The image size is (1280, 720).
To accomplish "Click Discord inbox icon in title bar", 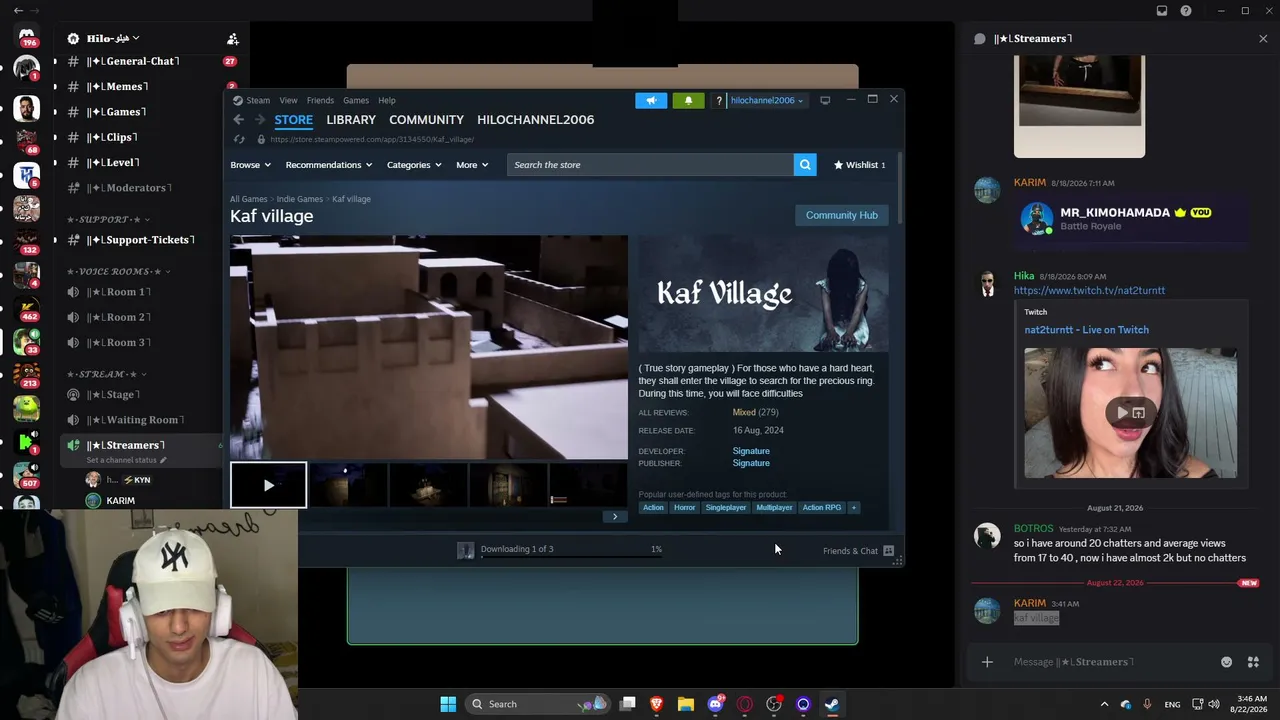I will (x=1162, y=11).
